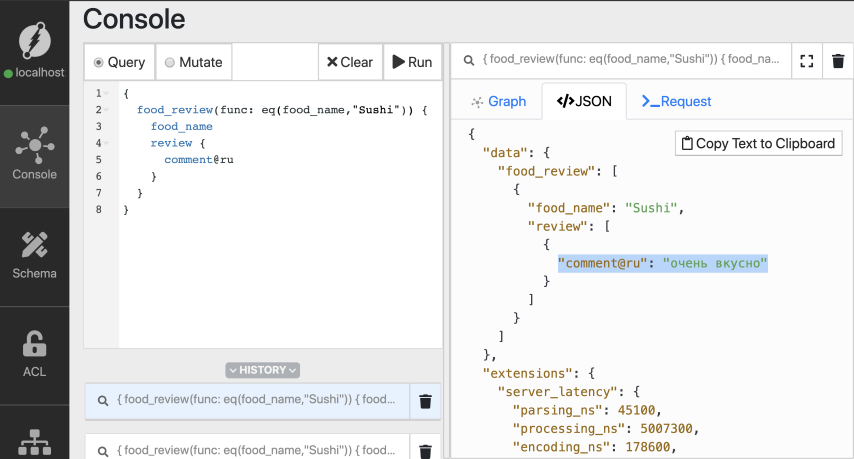The height and width of the screenshot is (459, 854).
Task: Open the ACL lock section
Action: point(34,355)
